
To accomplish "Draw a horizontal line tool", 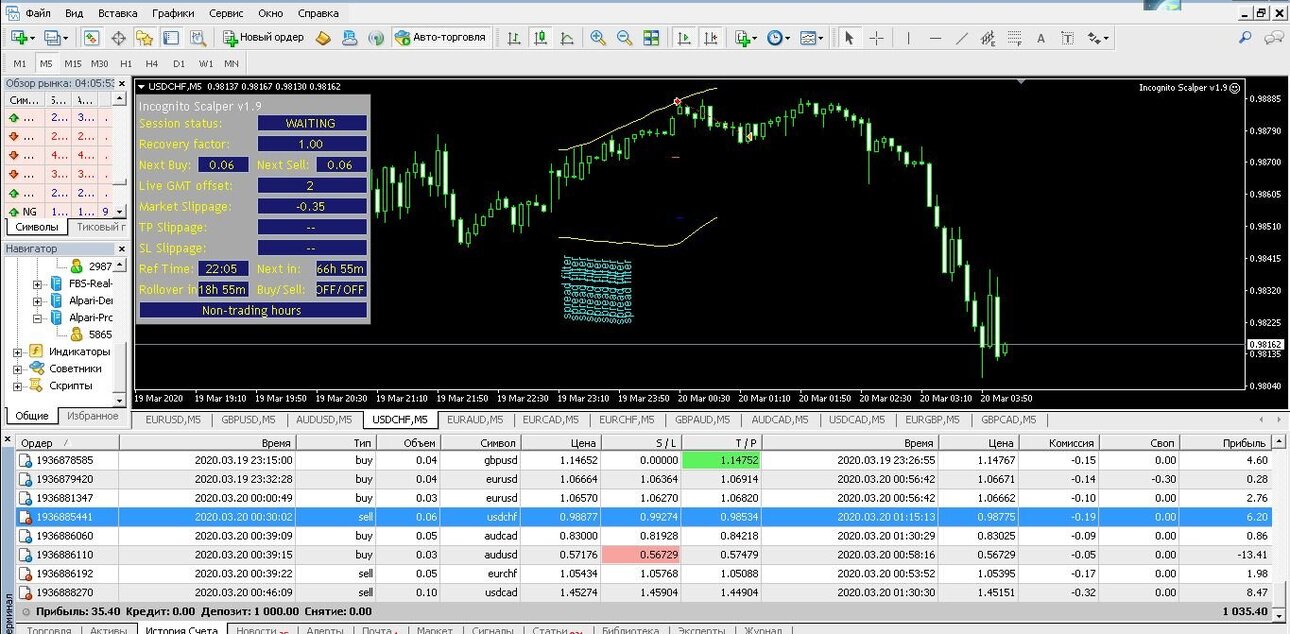I will pyautogui.click(x=935, y=38).
